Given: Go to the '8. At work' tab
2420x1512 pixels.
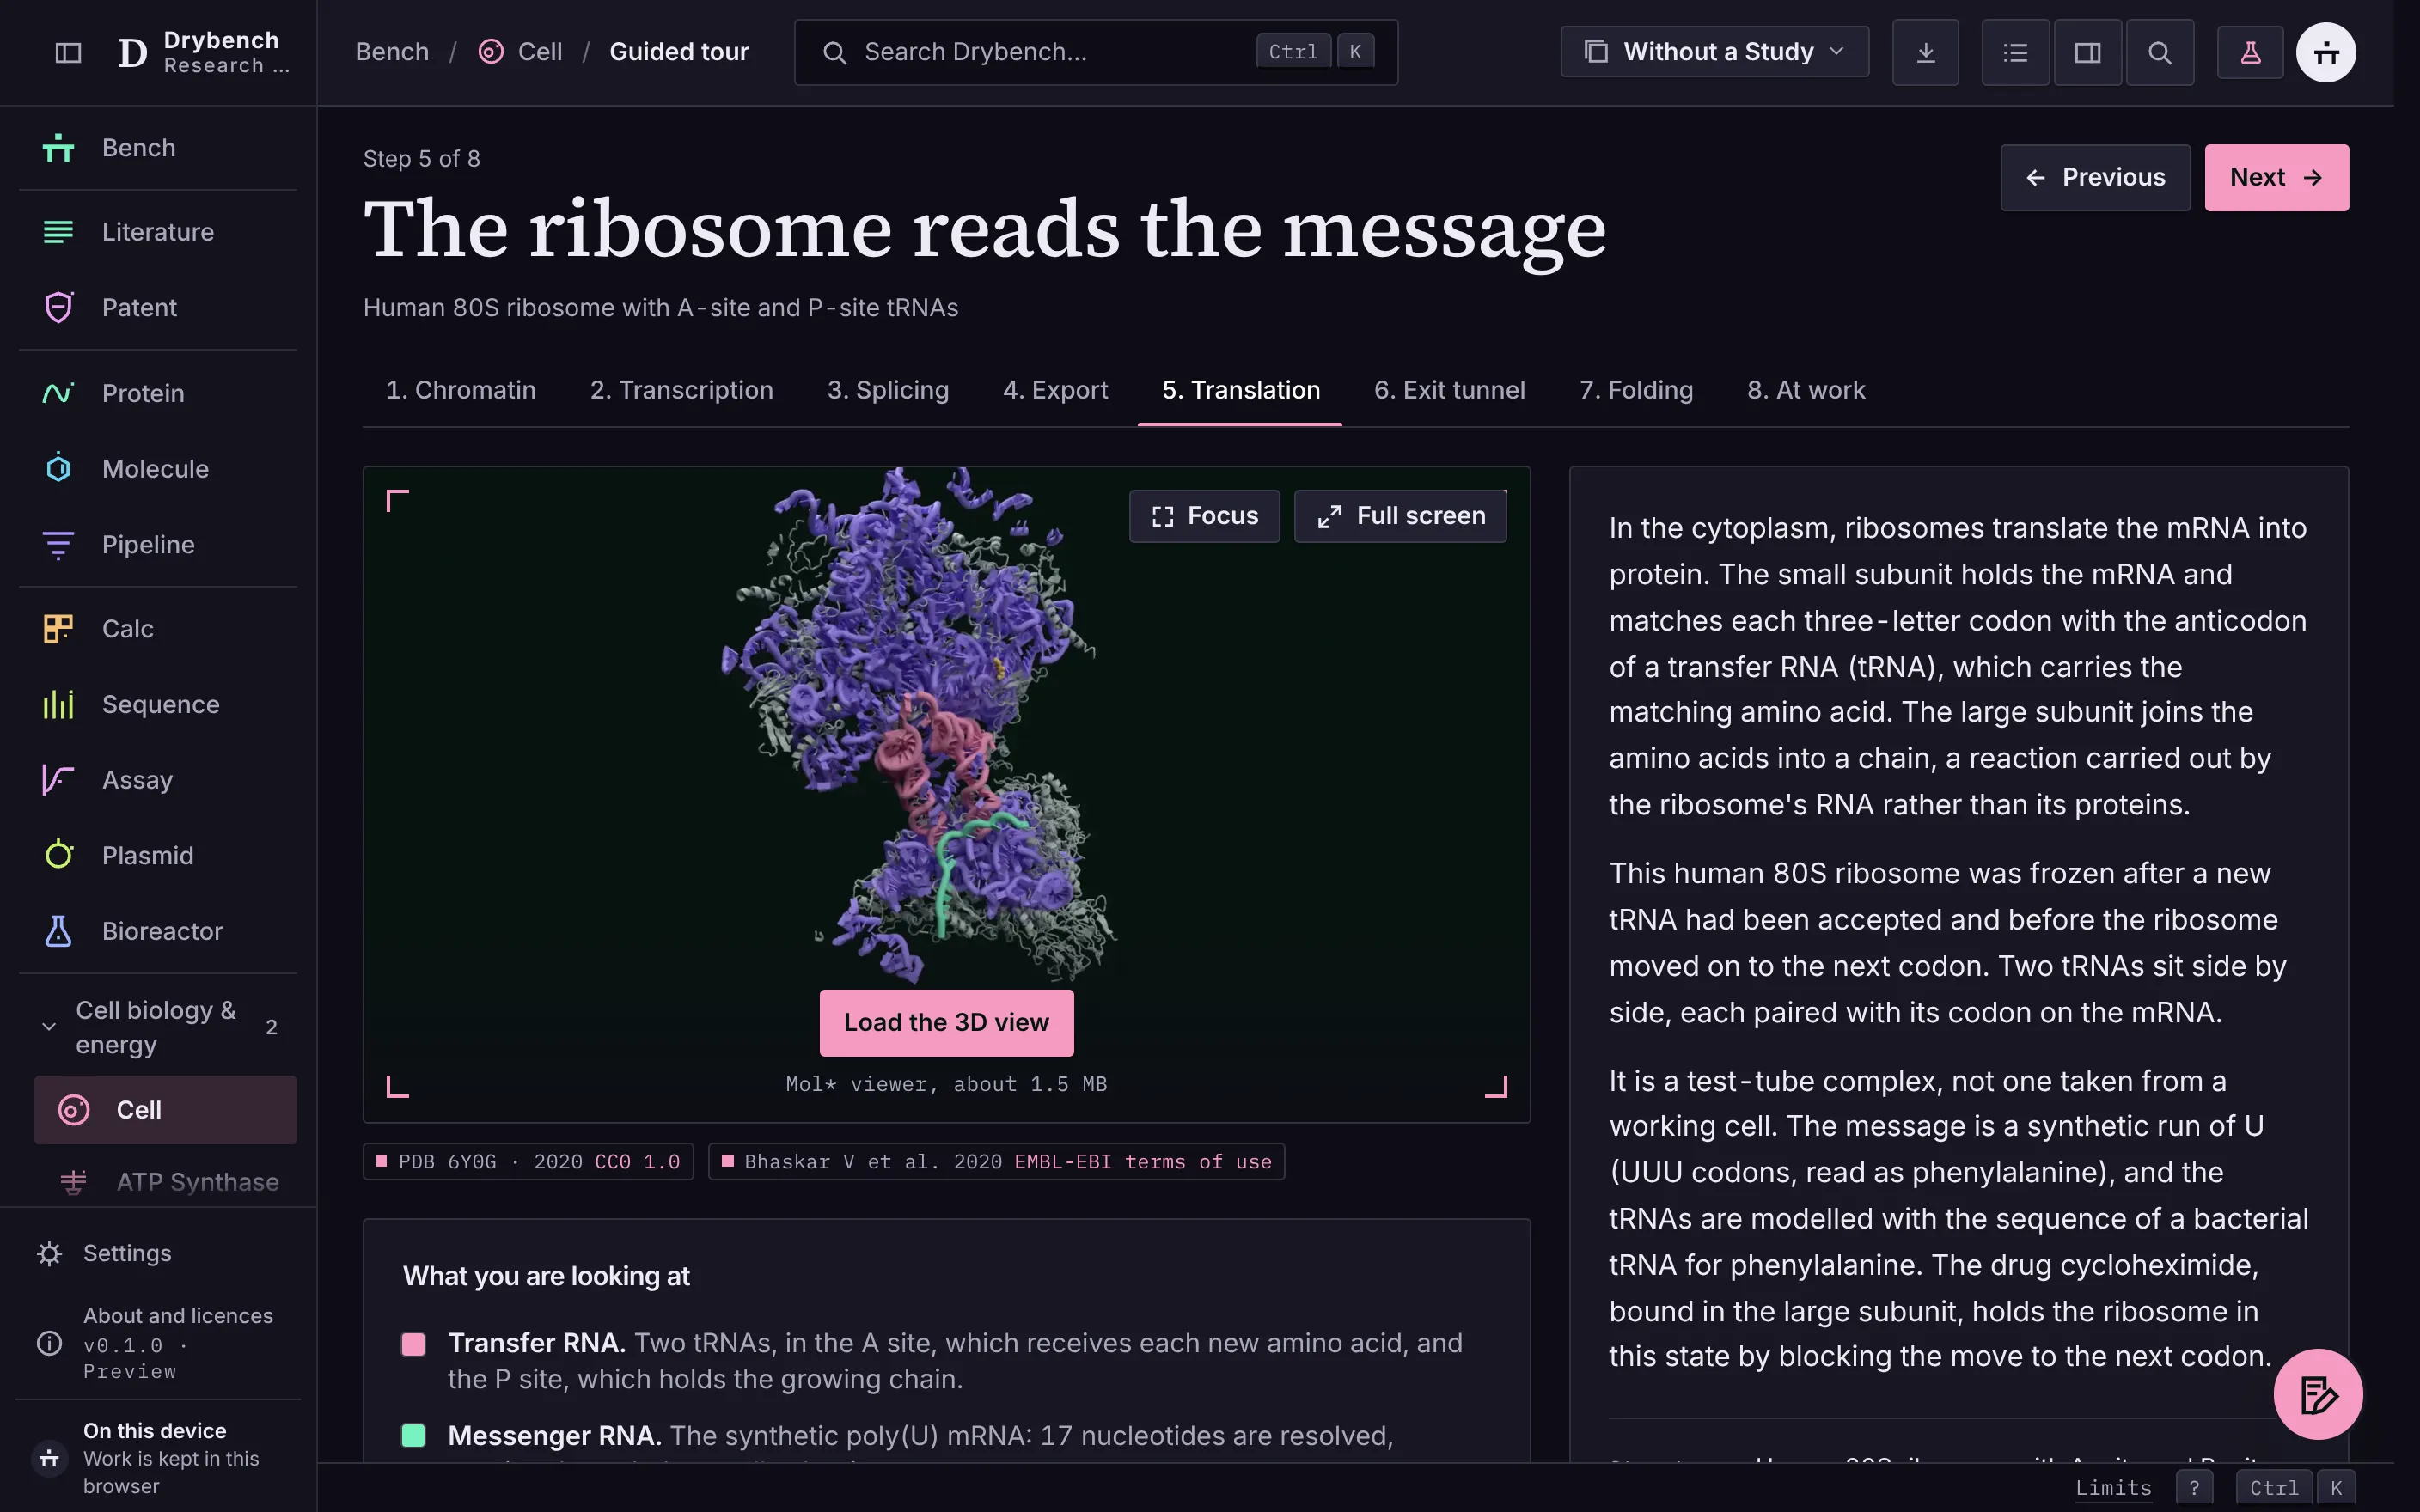Looking at the screenshot, I should [x=1806, y=390].
